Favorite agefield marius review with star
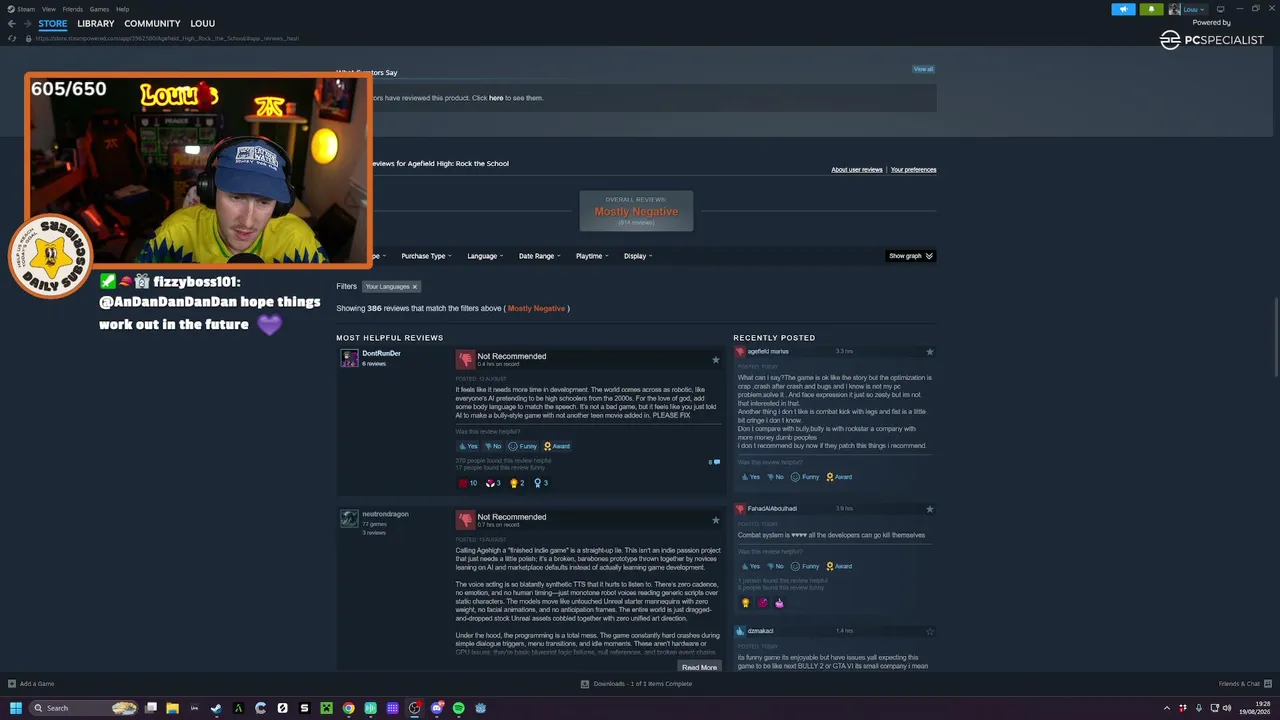1280x720 pixels. [929, 352]
